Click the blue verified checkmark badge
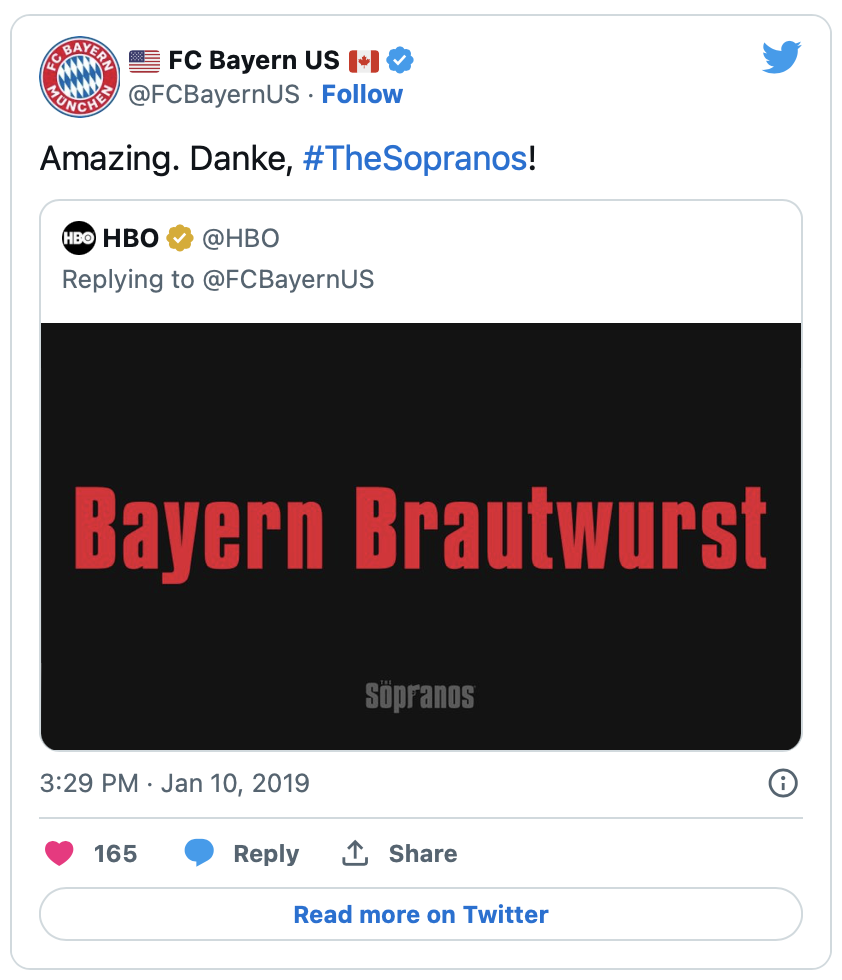842x980 pixels. pyautogui.click(x=399, y=61)
